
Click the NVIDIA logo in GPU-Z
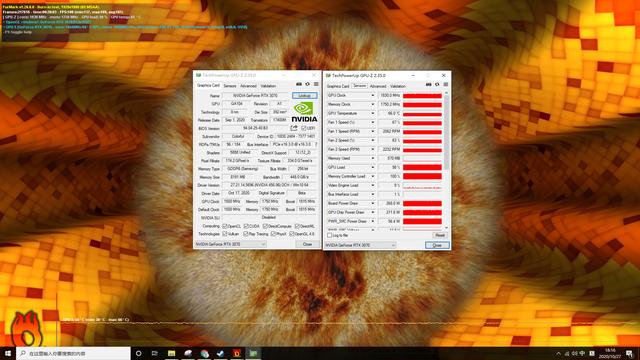click(x=304, y=112)
